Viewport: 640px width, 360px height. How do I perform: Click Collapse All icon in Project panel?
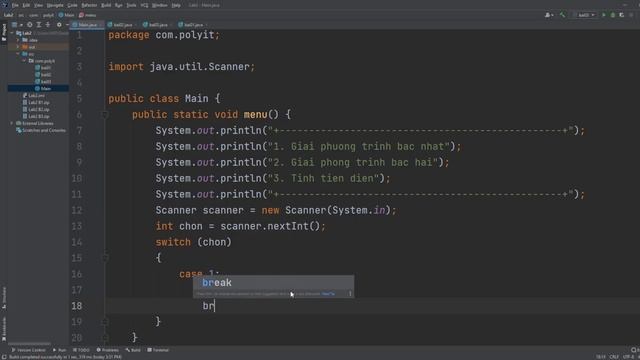click(x=48, y=25)
